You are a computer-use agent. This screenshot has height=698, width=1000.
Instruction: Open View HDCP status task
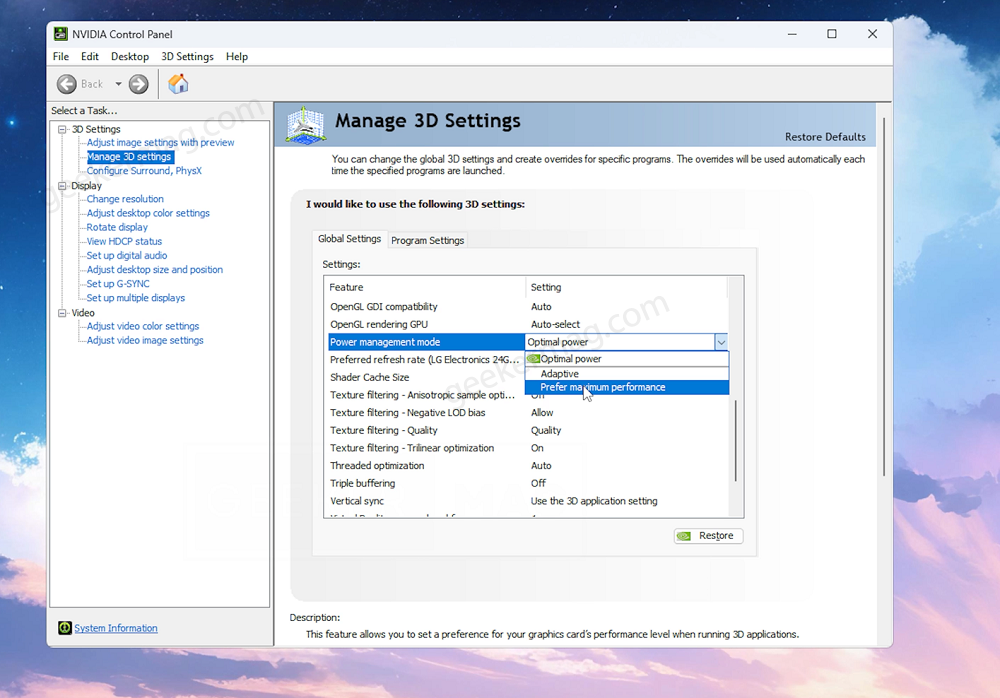[124, 241]
